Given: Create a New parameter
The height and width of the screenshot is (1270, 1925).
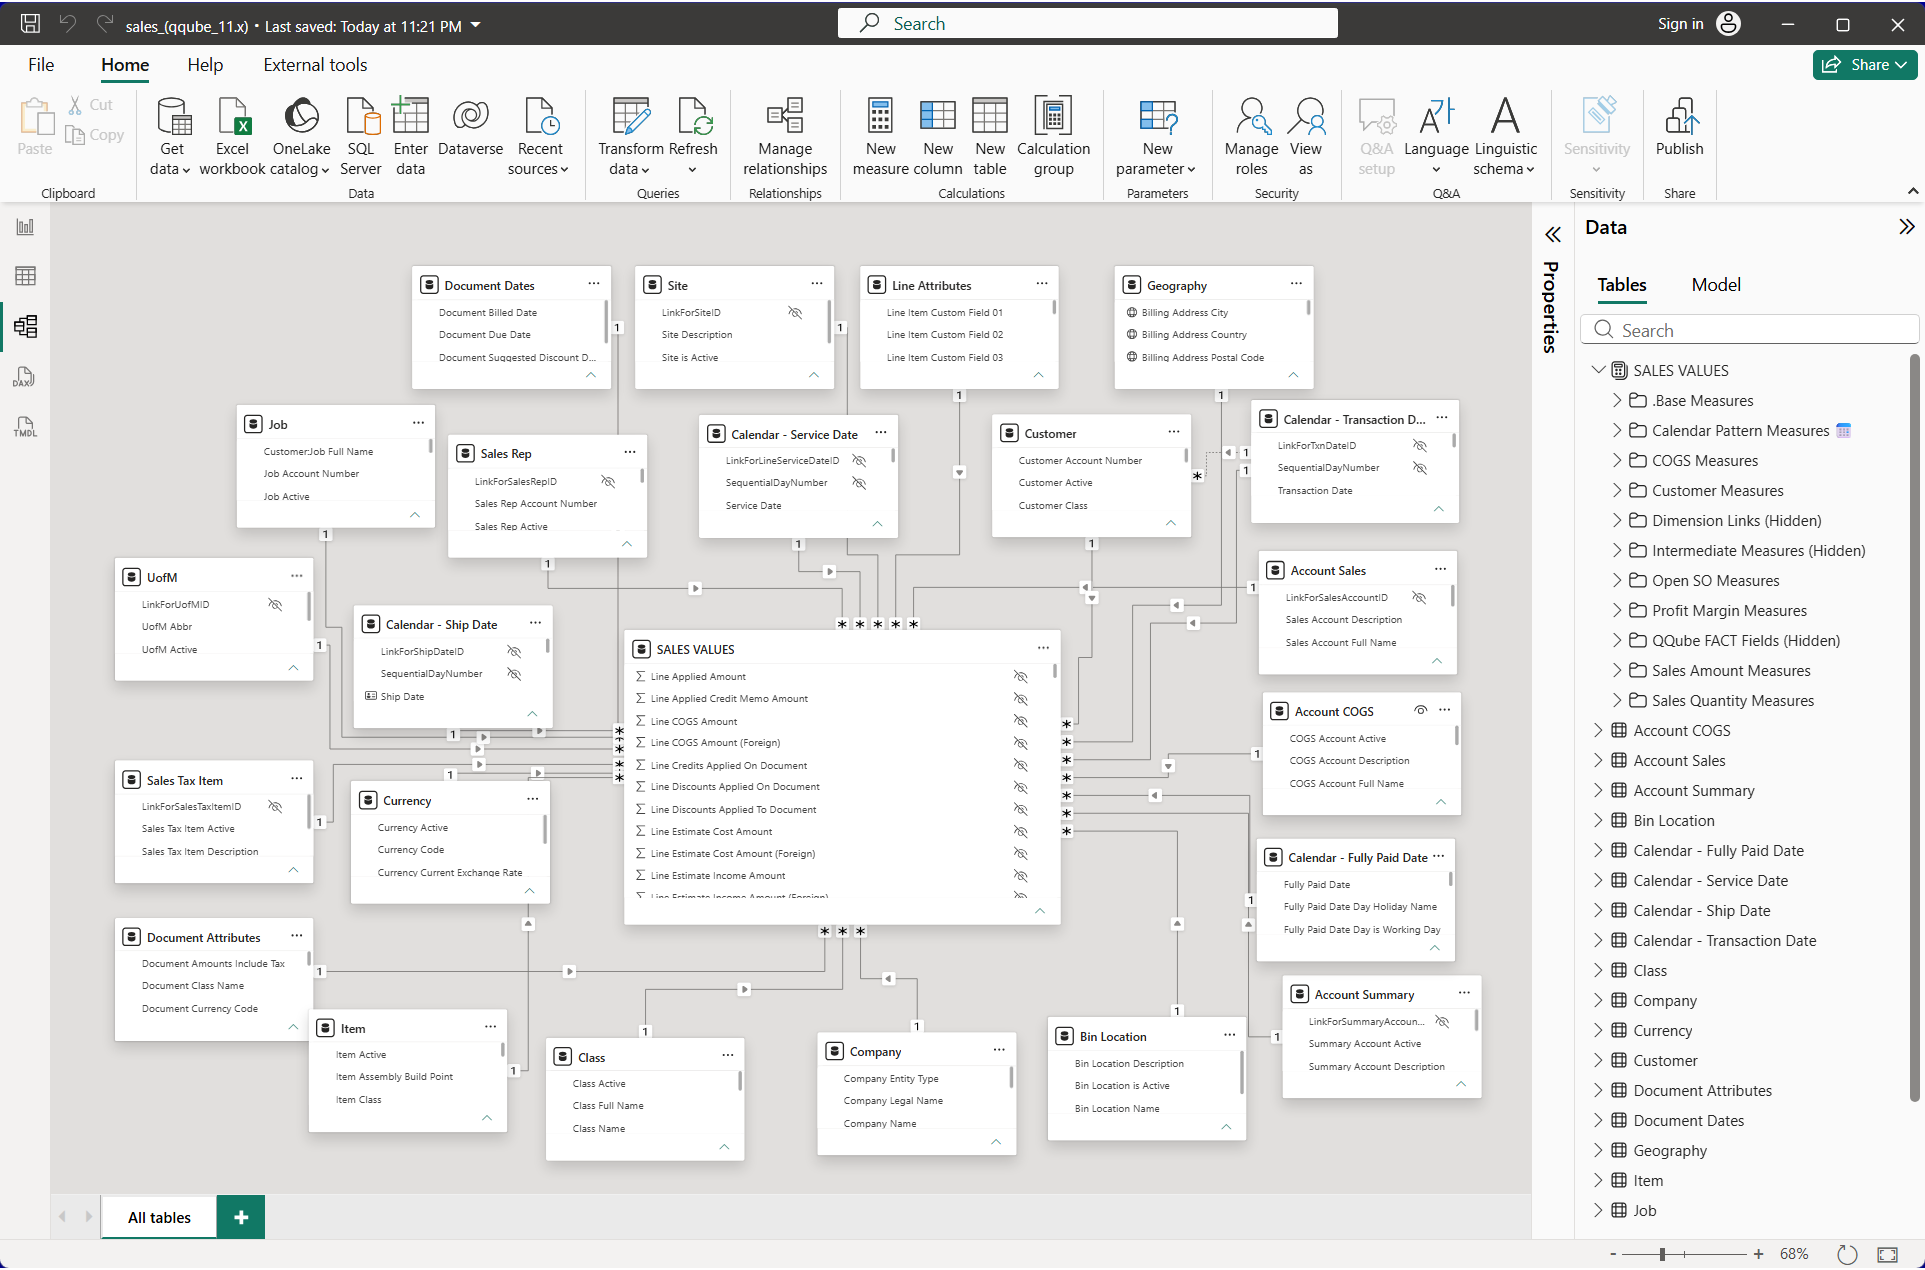Looking at the screenshot, I should coord(1157,137).
